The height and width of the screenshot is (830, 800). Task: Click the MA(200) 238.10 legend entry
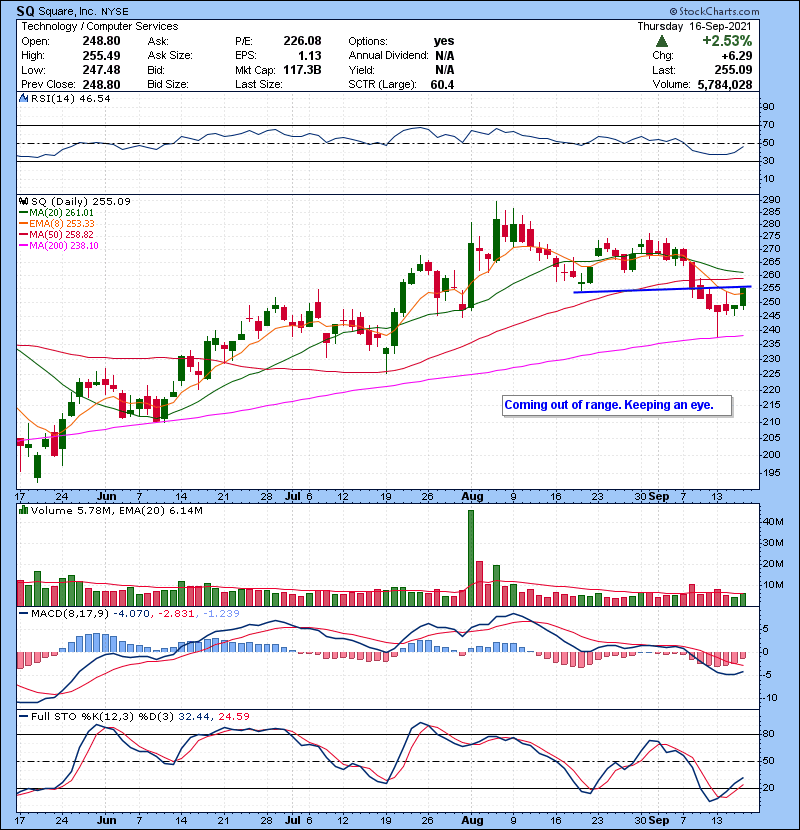coord(59,246)
